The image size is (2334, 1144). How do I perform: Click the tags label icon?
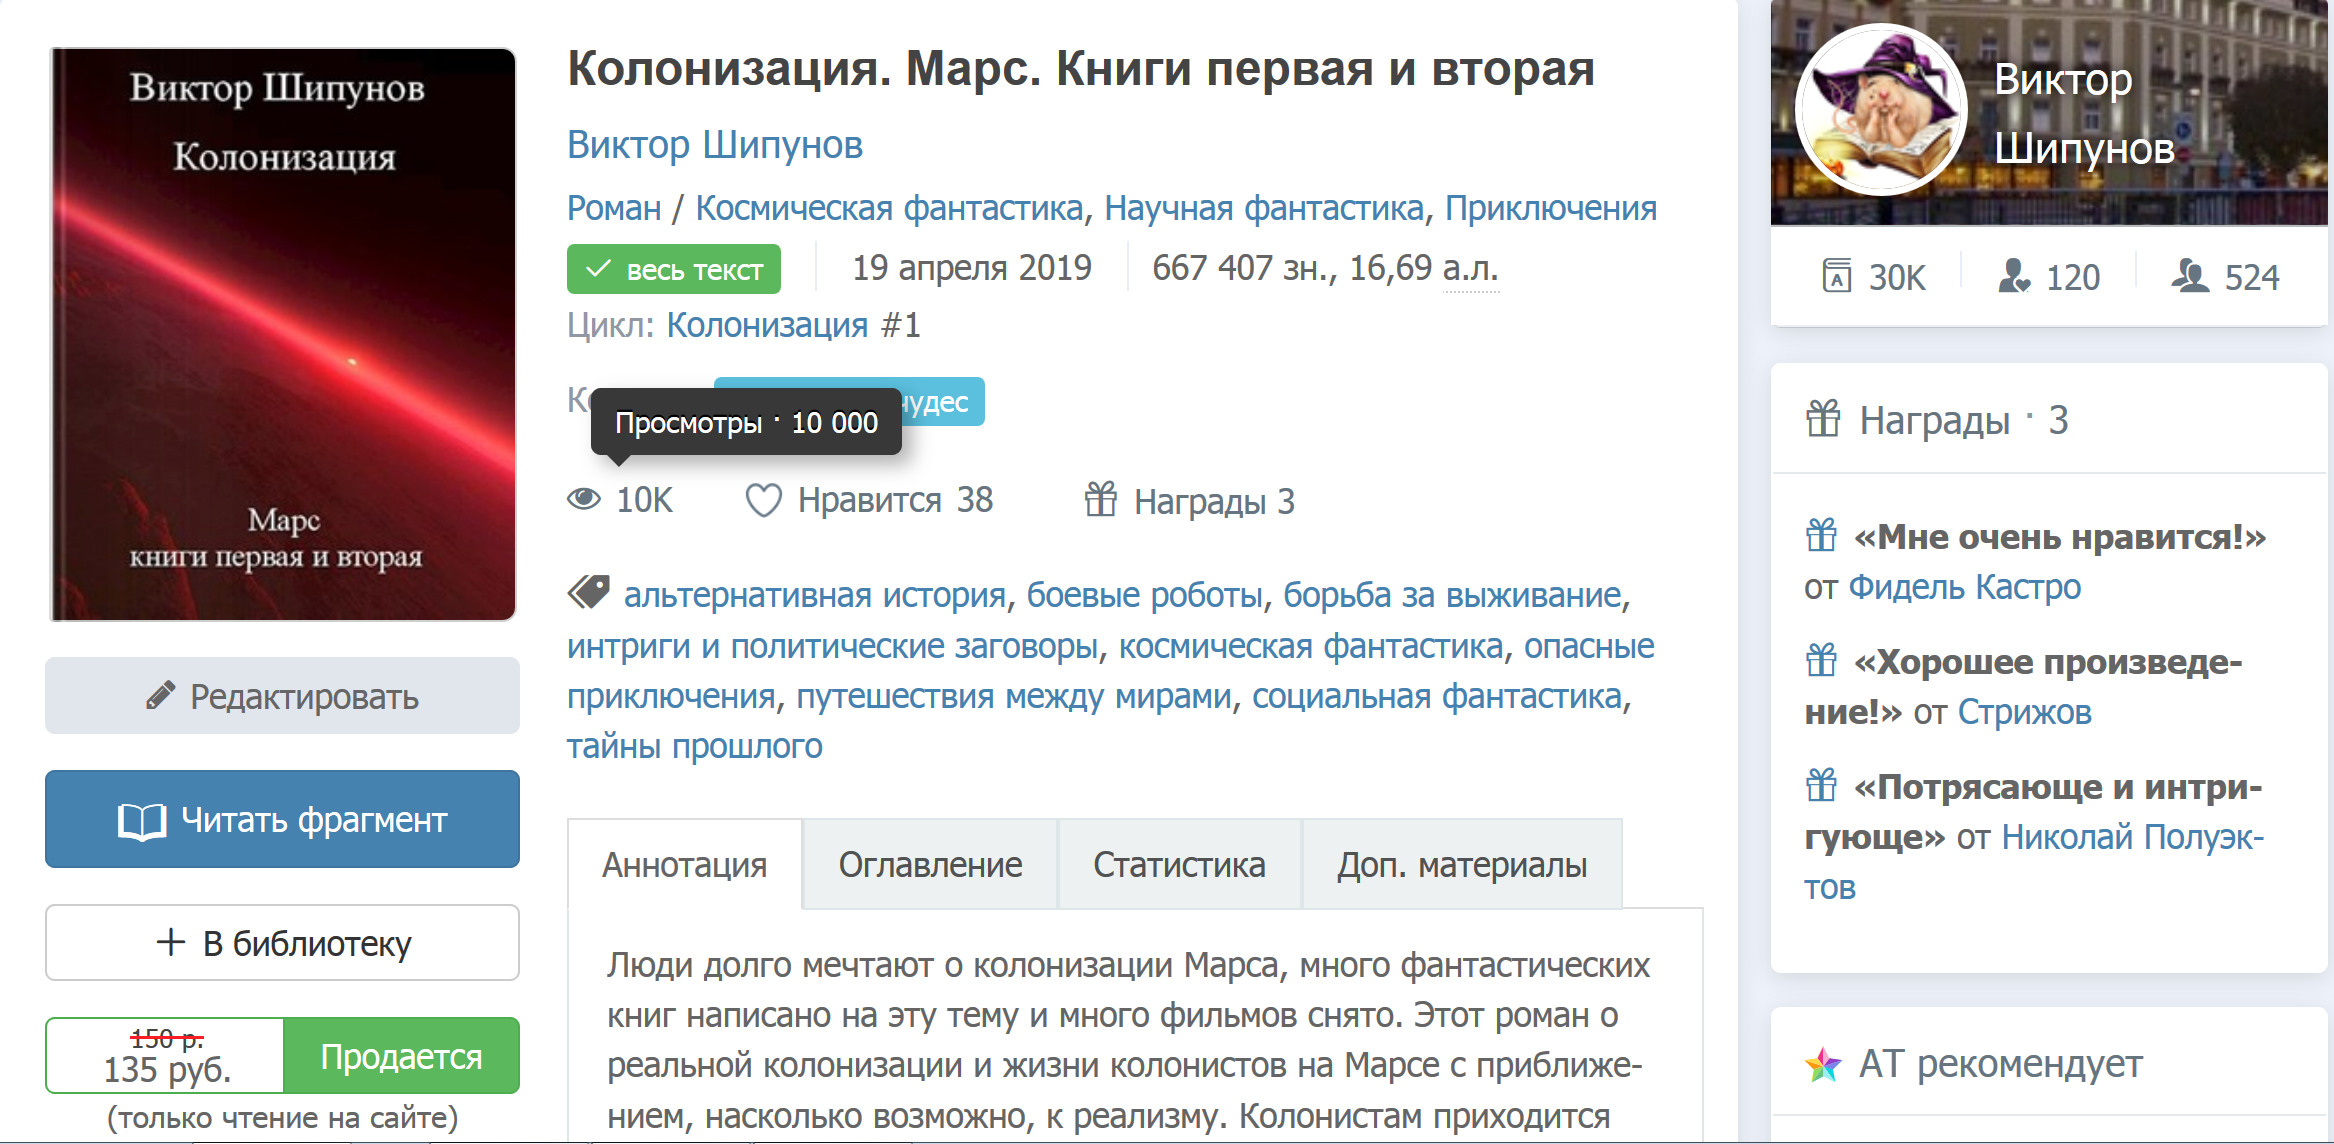(x=589, y=593)
